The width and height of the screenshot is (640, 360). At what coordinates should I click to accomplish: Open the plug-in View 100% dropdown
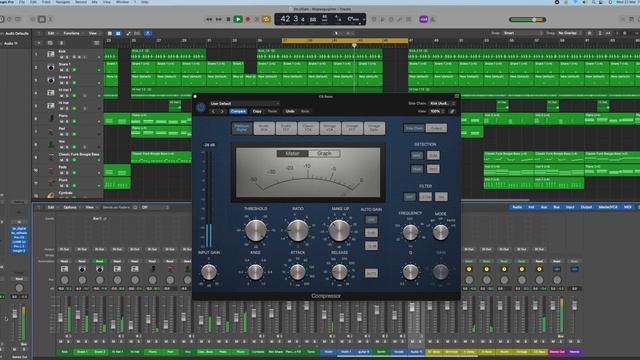pos(437,111)
